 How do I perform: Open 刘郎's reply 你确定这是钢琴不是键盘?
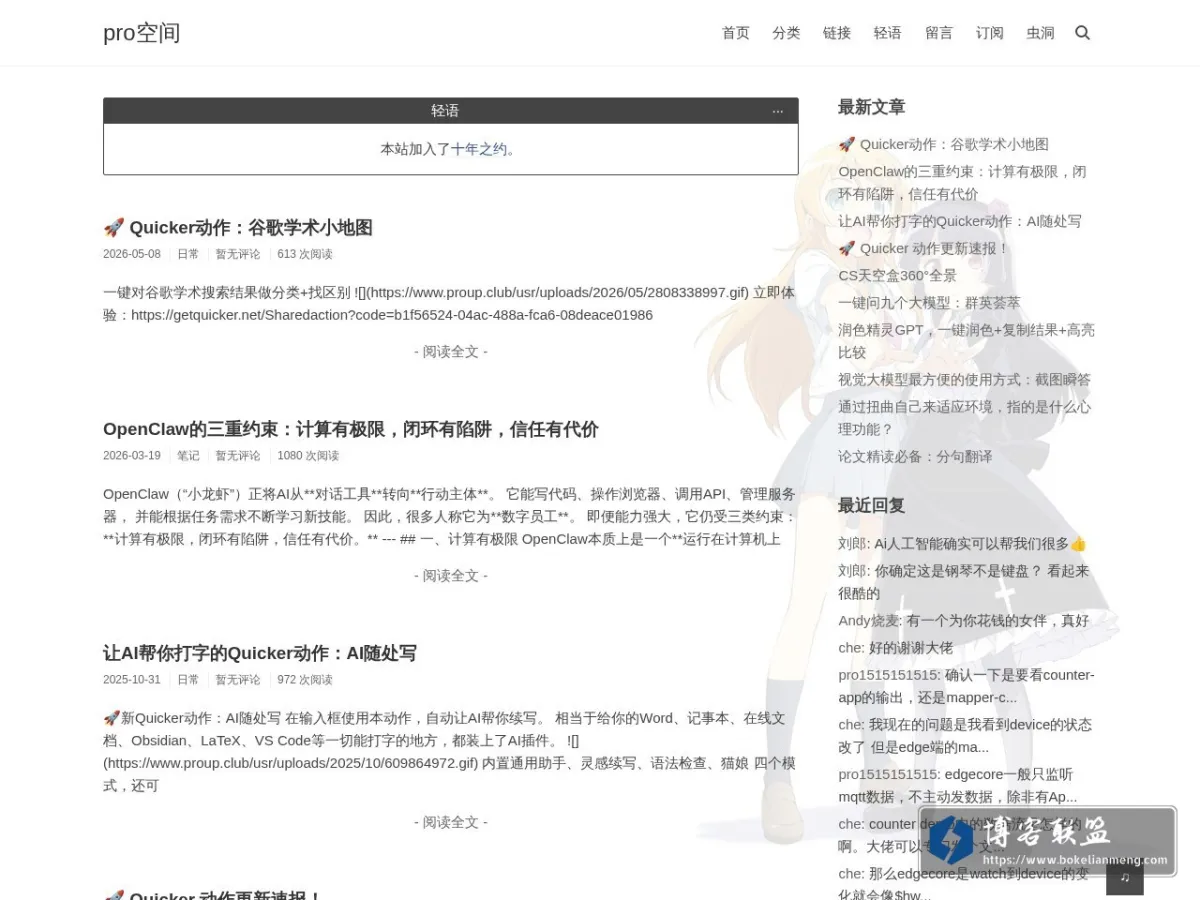pyautogui.click(x=964, y=582)
